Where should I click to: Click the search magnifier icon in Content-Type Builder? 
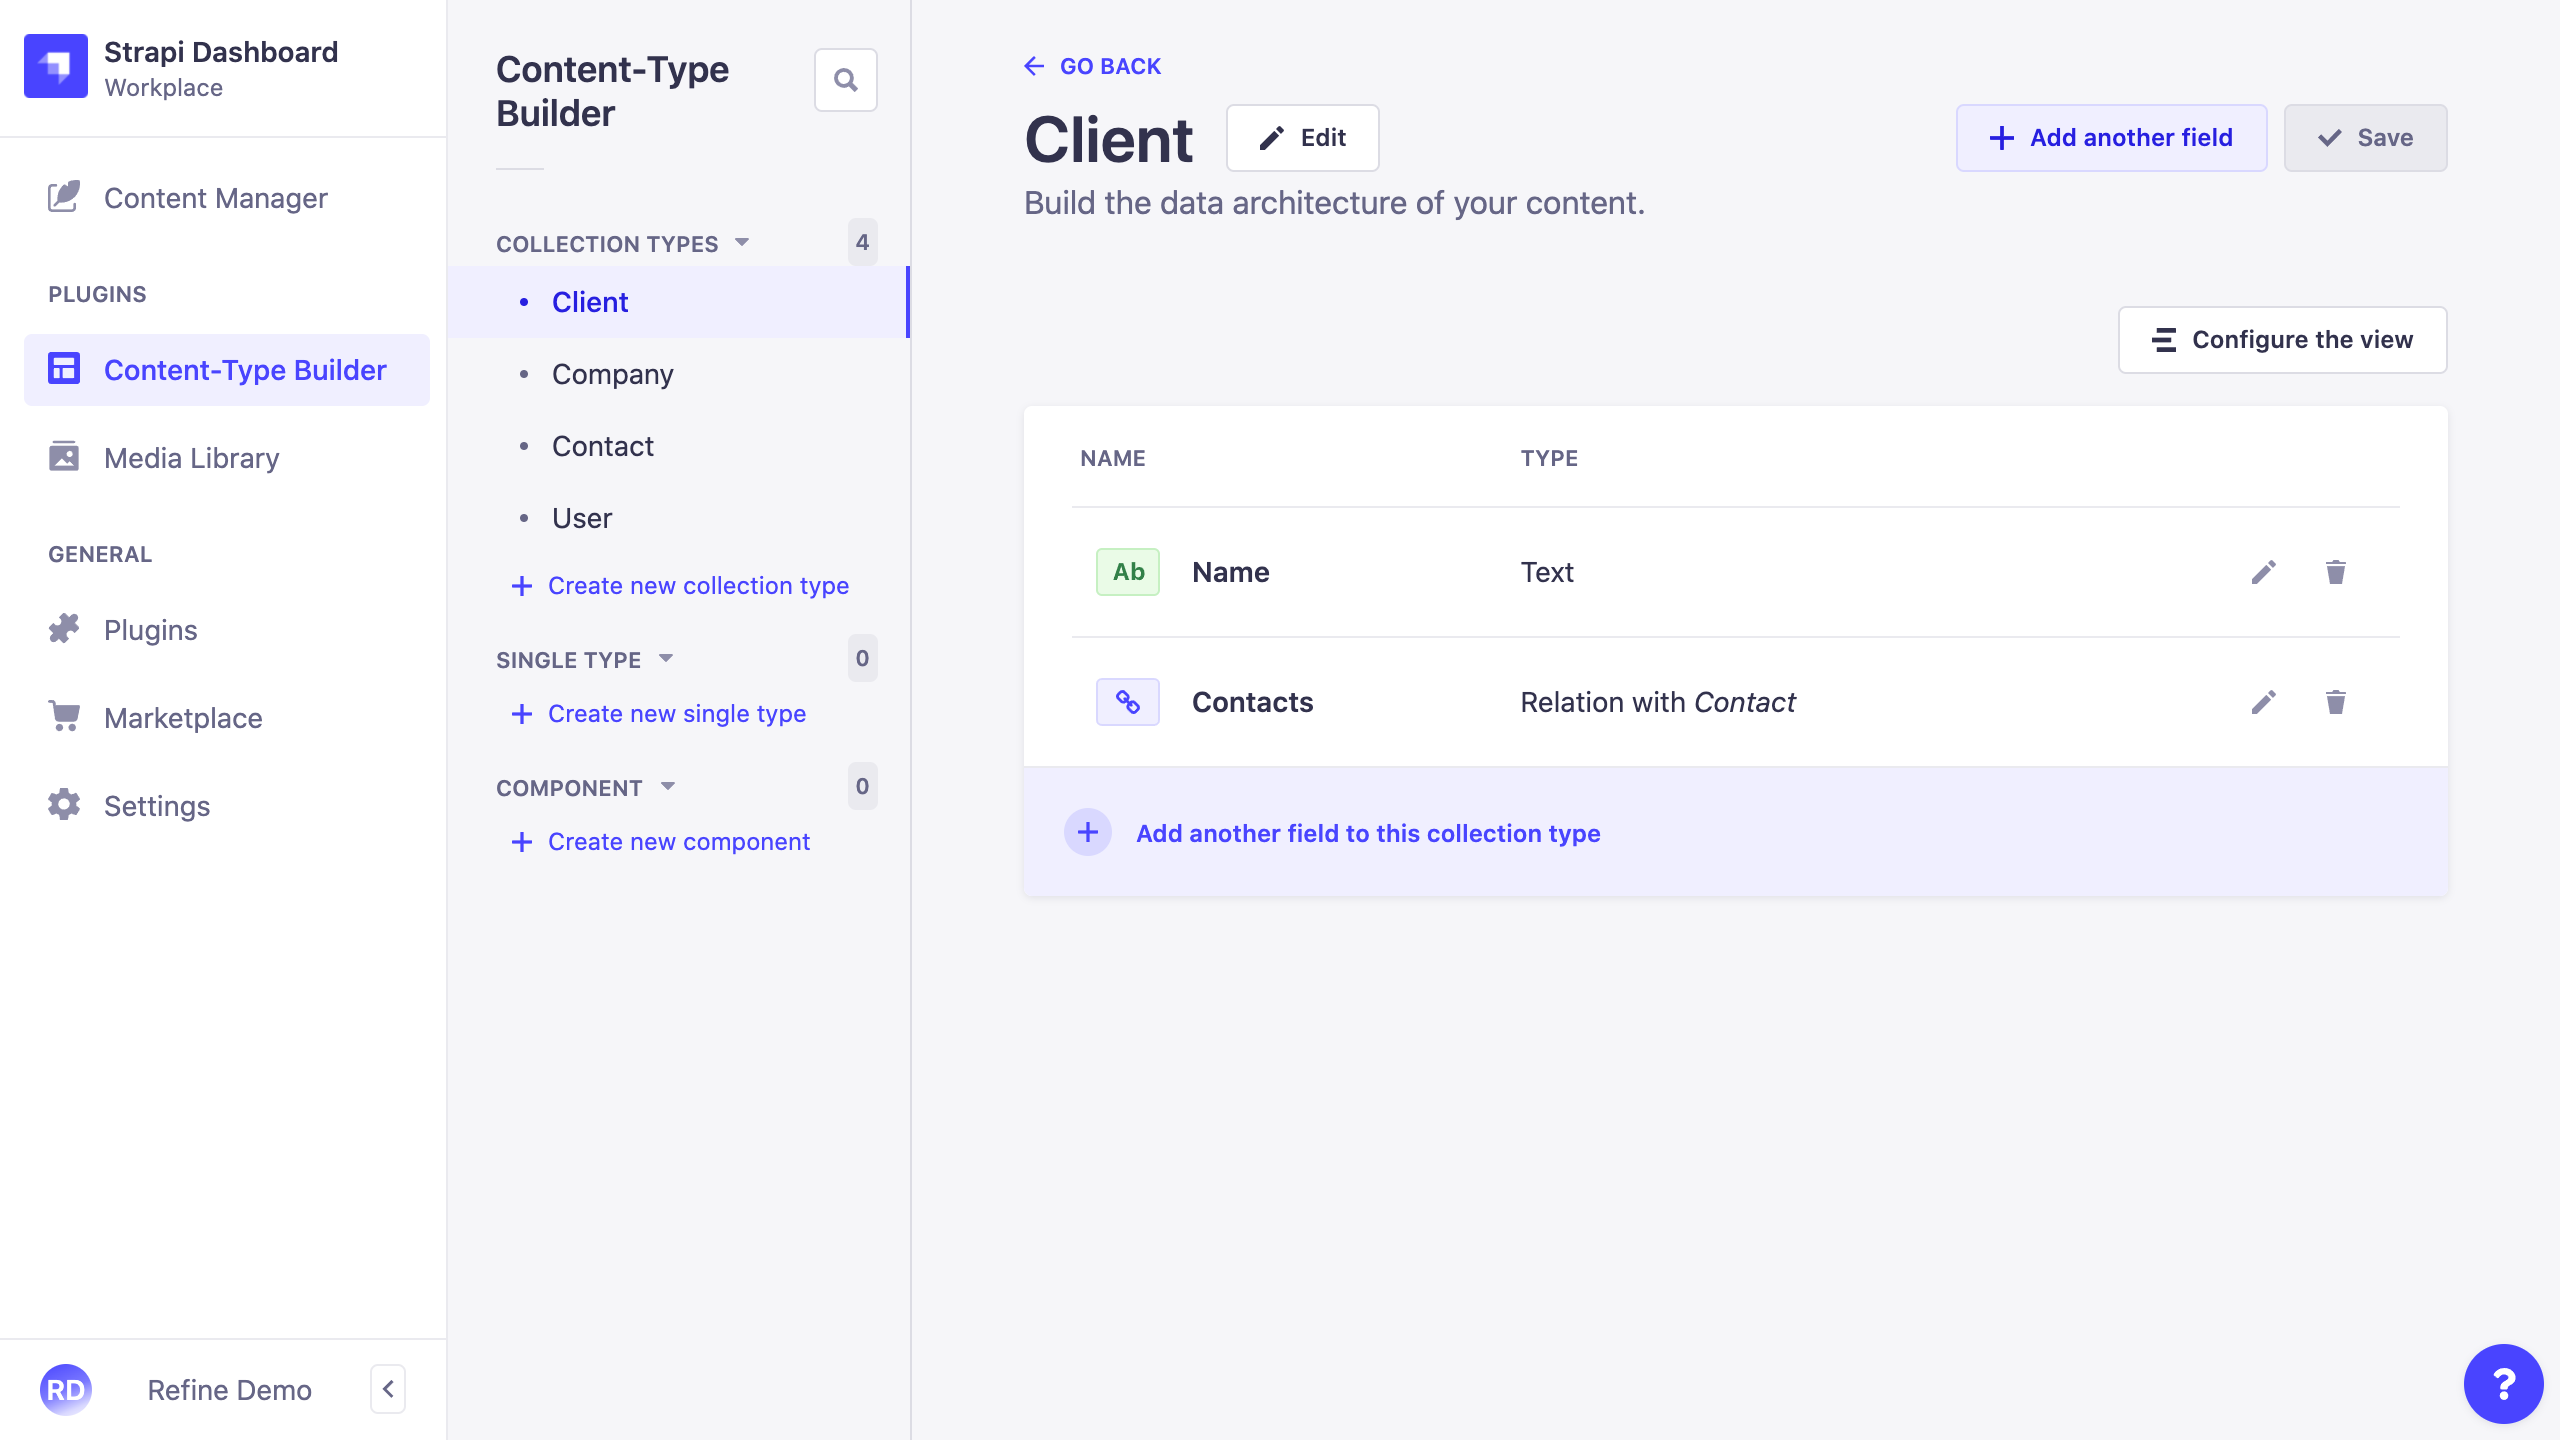point(846,79)
